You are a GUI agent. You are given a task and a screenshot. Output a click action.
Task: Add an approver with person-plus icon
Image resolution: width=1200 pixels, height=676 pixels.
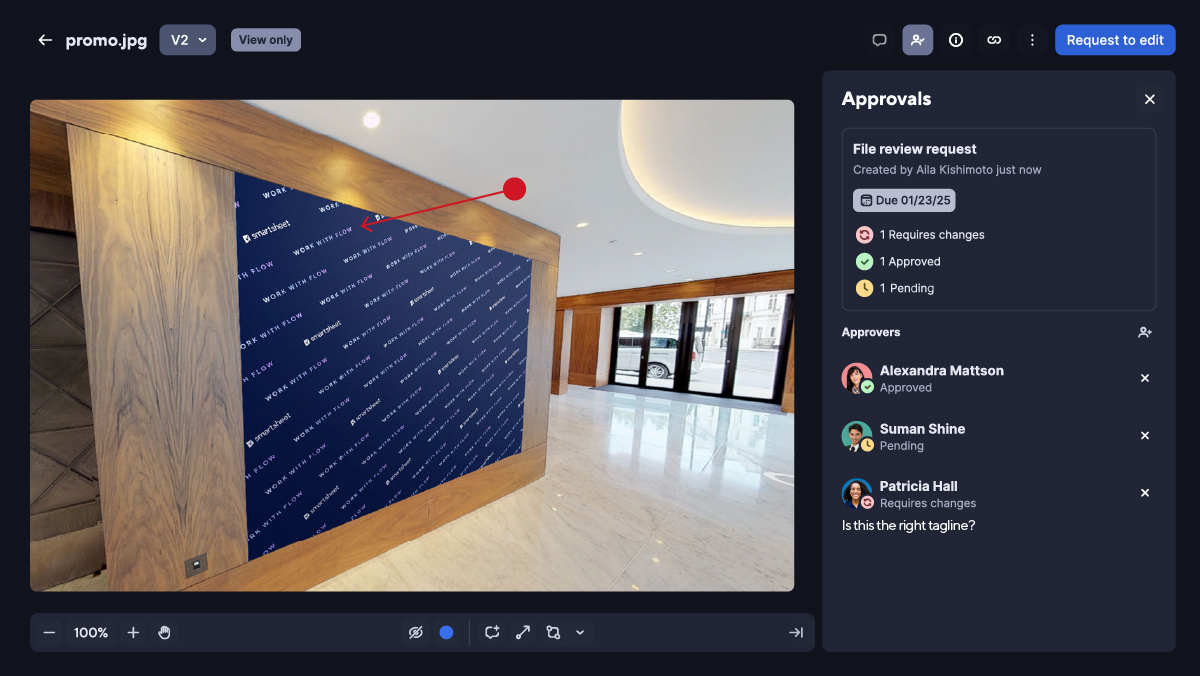(x=1145, y=332)
